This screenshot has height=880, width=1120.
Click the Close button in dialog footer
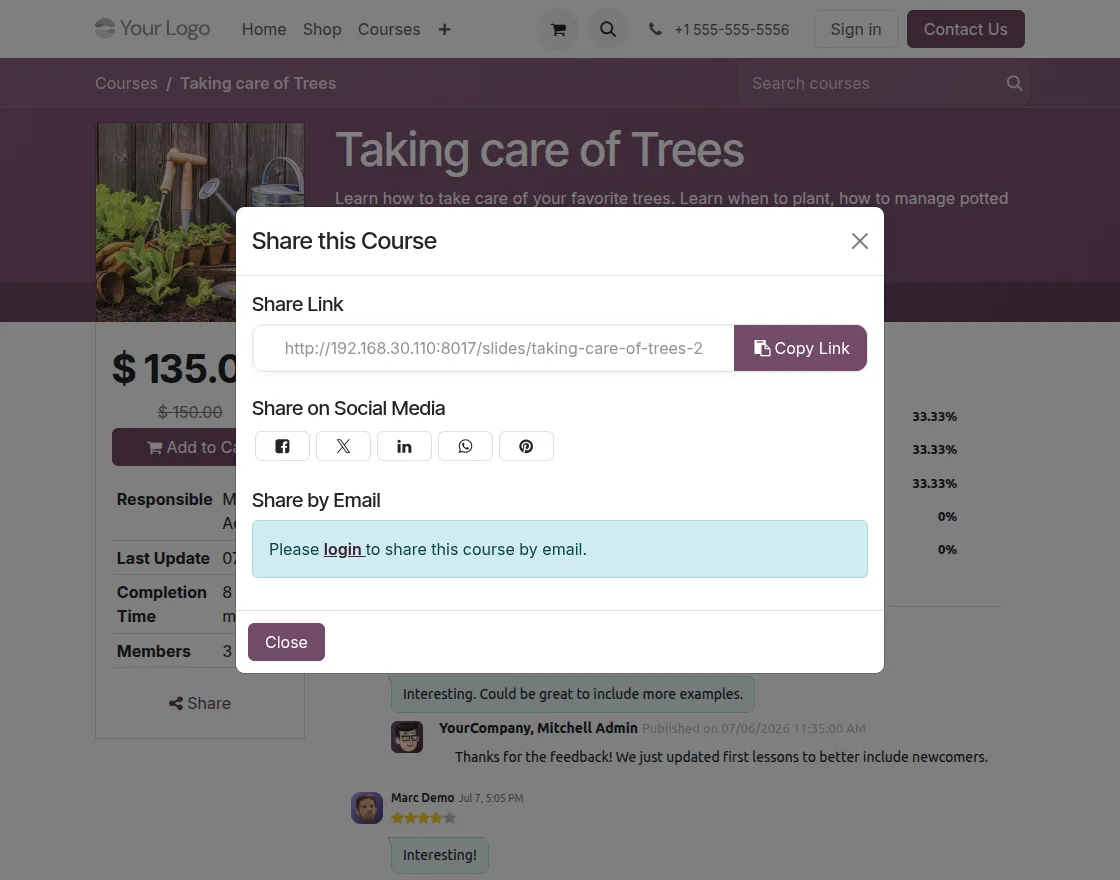(x=286, y=642)
